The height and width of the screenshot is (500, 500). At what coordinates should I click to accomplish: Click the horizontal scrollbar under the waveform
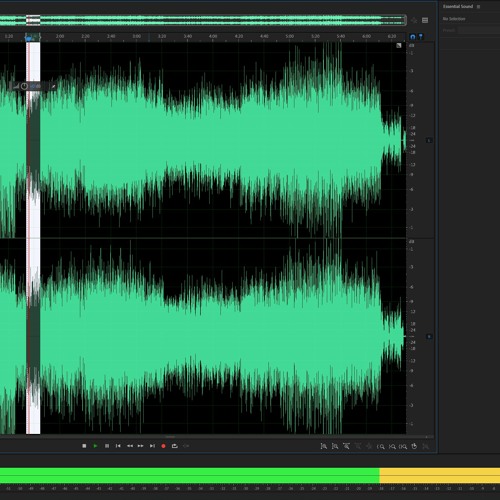point(216,437)
